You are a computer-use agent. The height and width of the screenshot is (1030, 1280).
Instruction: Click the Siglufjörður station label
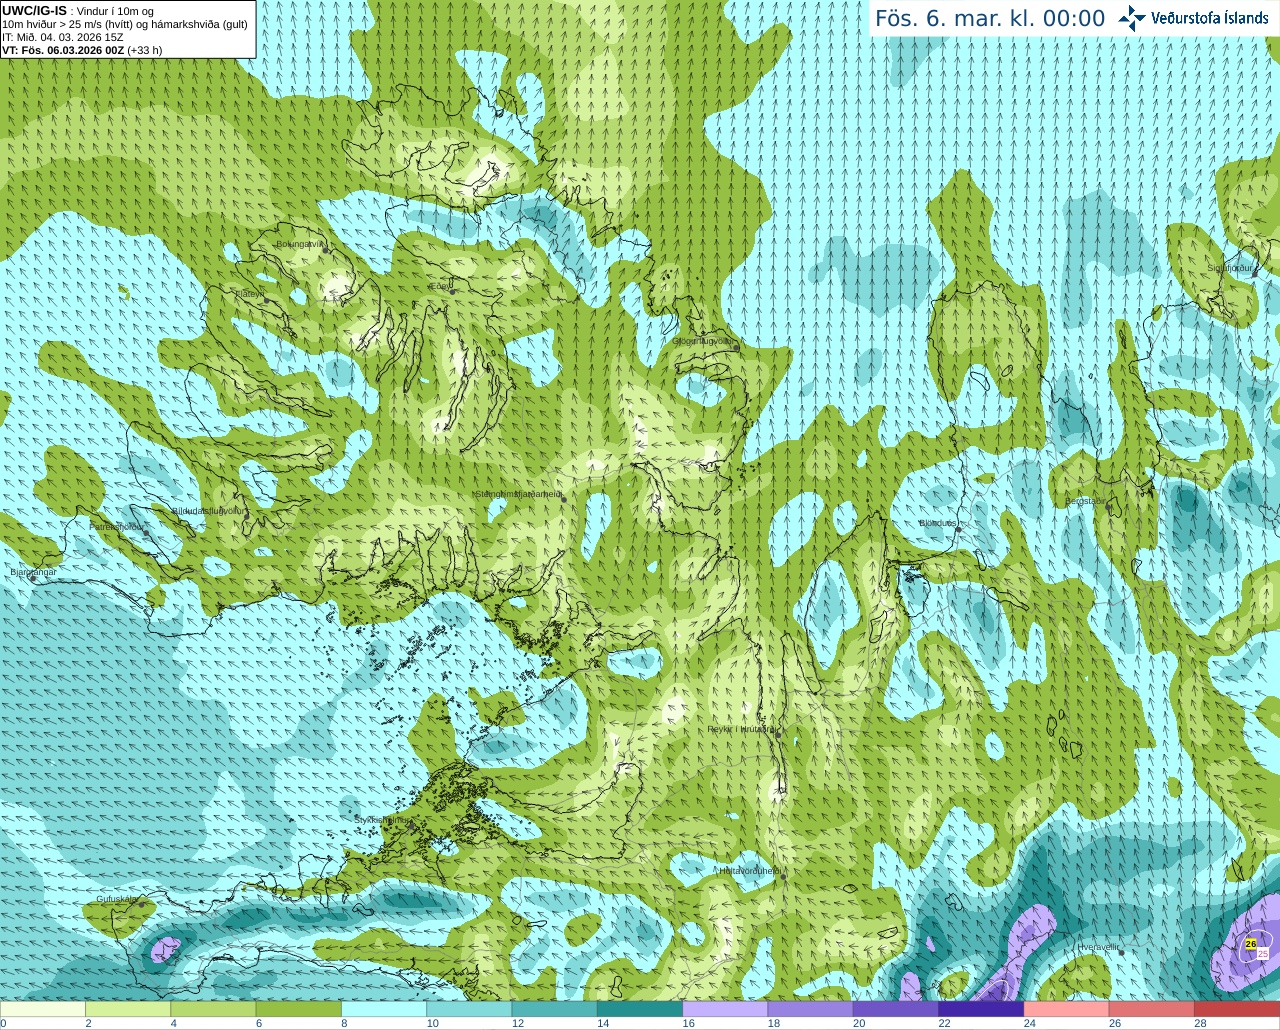[x=1230, y=268]
